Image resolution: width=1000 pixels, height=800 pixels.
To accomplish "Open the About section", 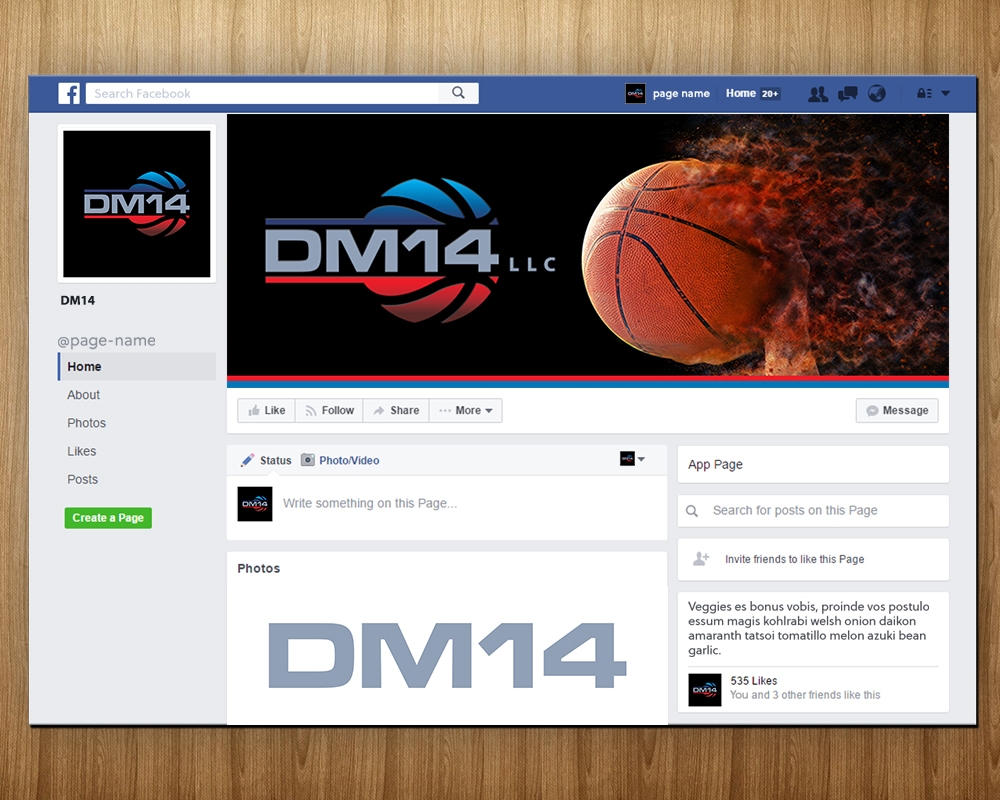I will [83, 395].
